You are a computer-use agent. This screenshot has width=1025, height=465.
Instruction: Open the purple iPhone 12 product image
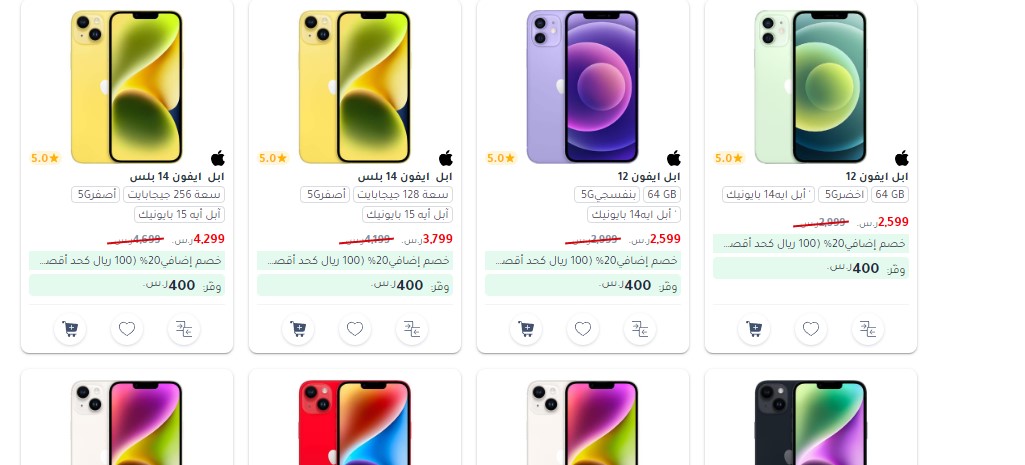click(582, 86)
